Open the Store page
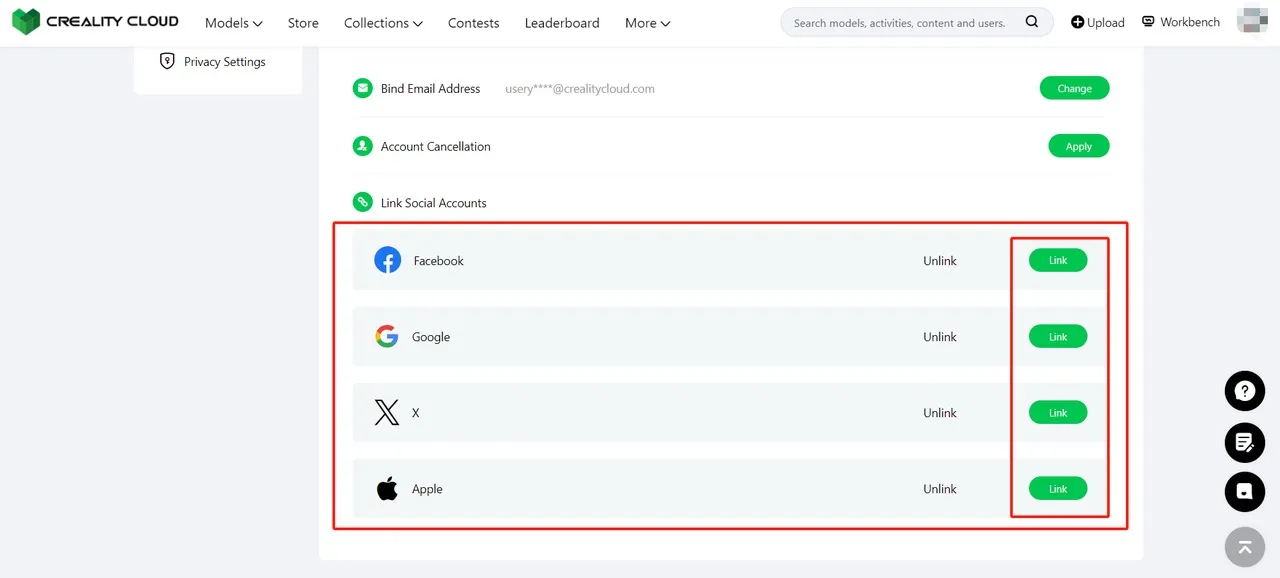Image resolution: width=1280 pixels, height=578 pixels. [x=303, y=23]
